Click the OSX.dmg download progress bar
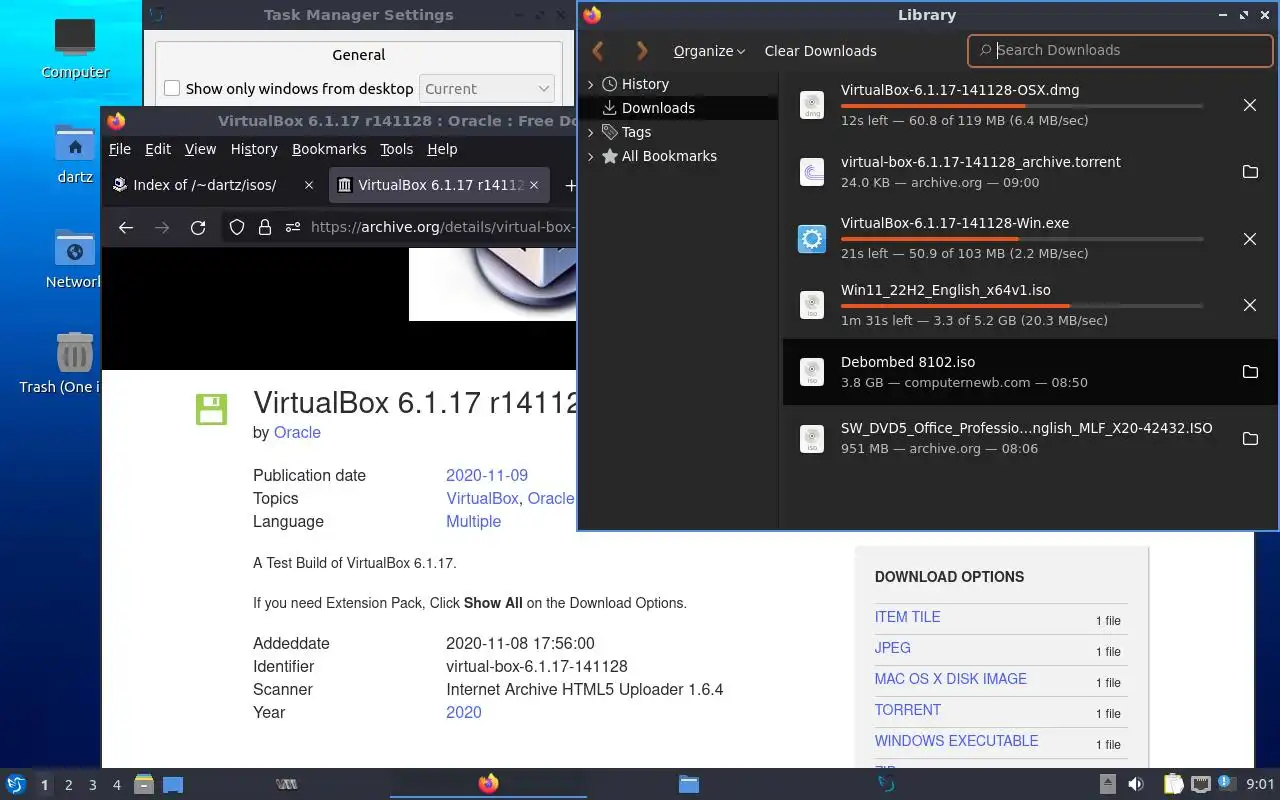Viewport: 1280px width, 800px height. pos(1021,106)
